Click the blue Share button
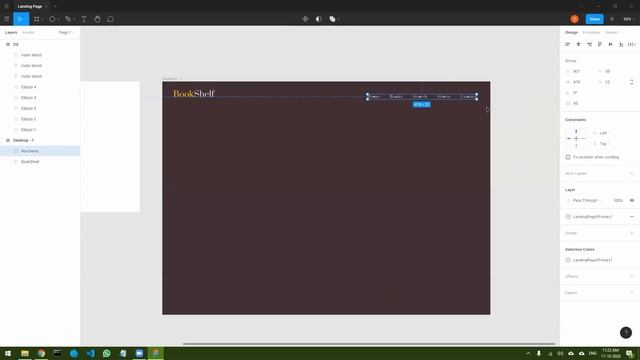 pos(594,19)
